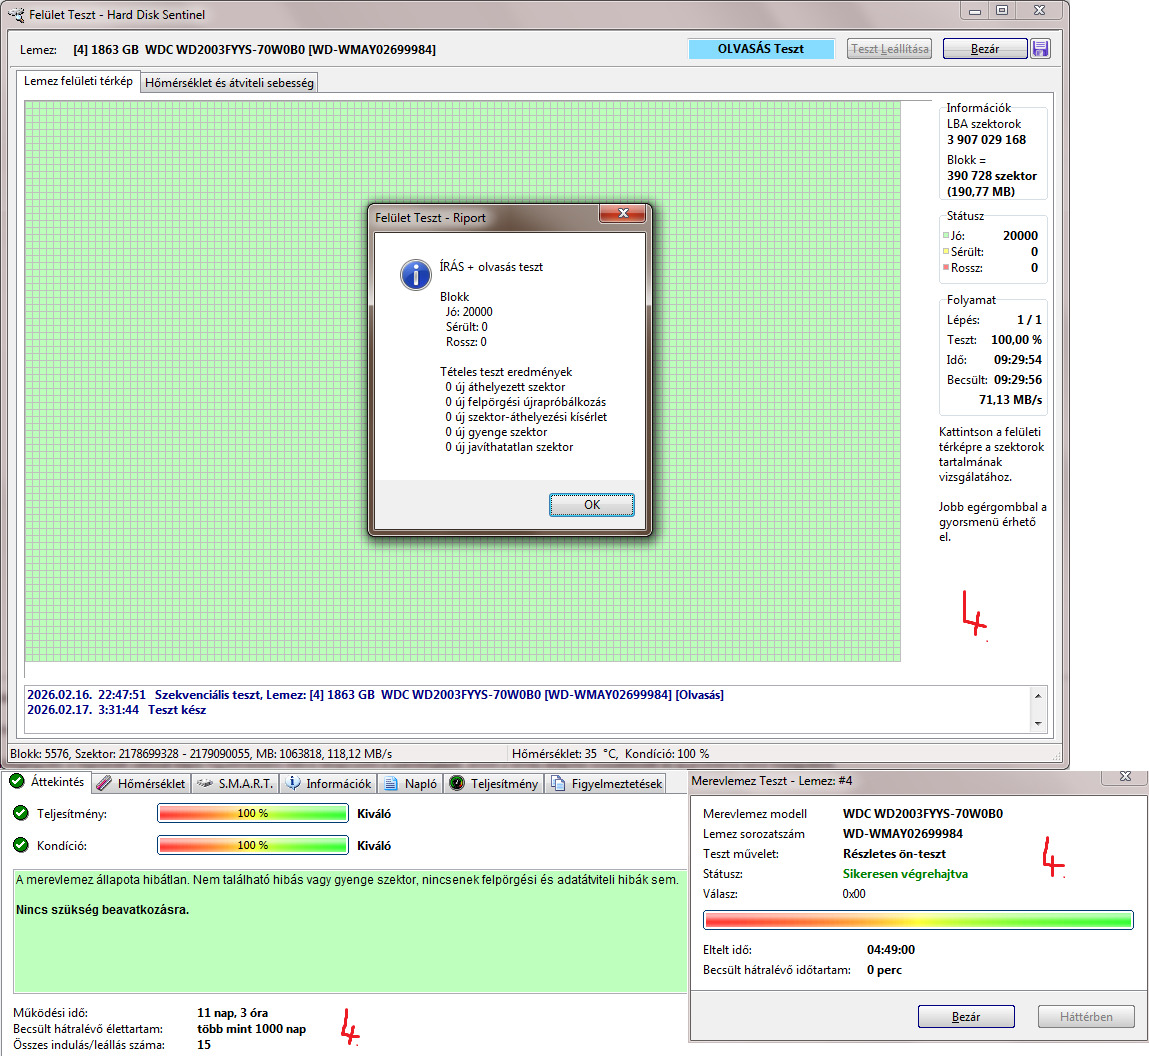Open the S.M.A.R.T. tab
1149x1056 pixels.
(x=236, y=783)
